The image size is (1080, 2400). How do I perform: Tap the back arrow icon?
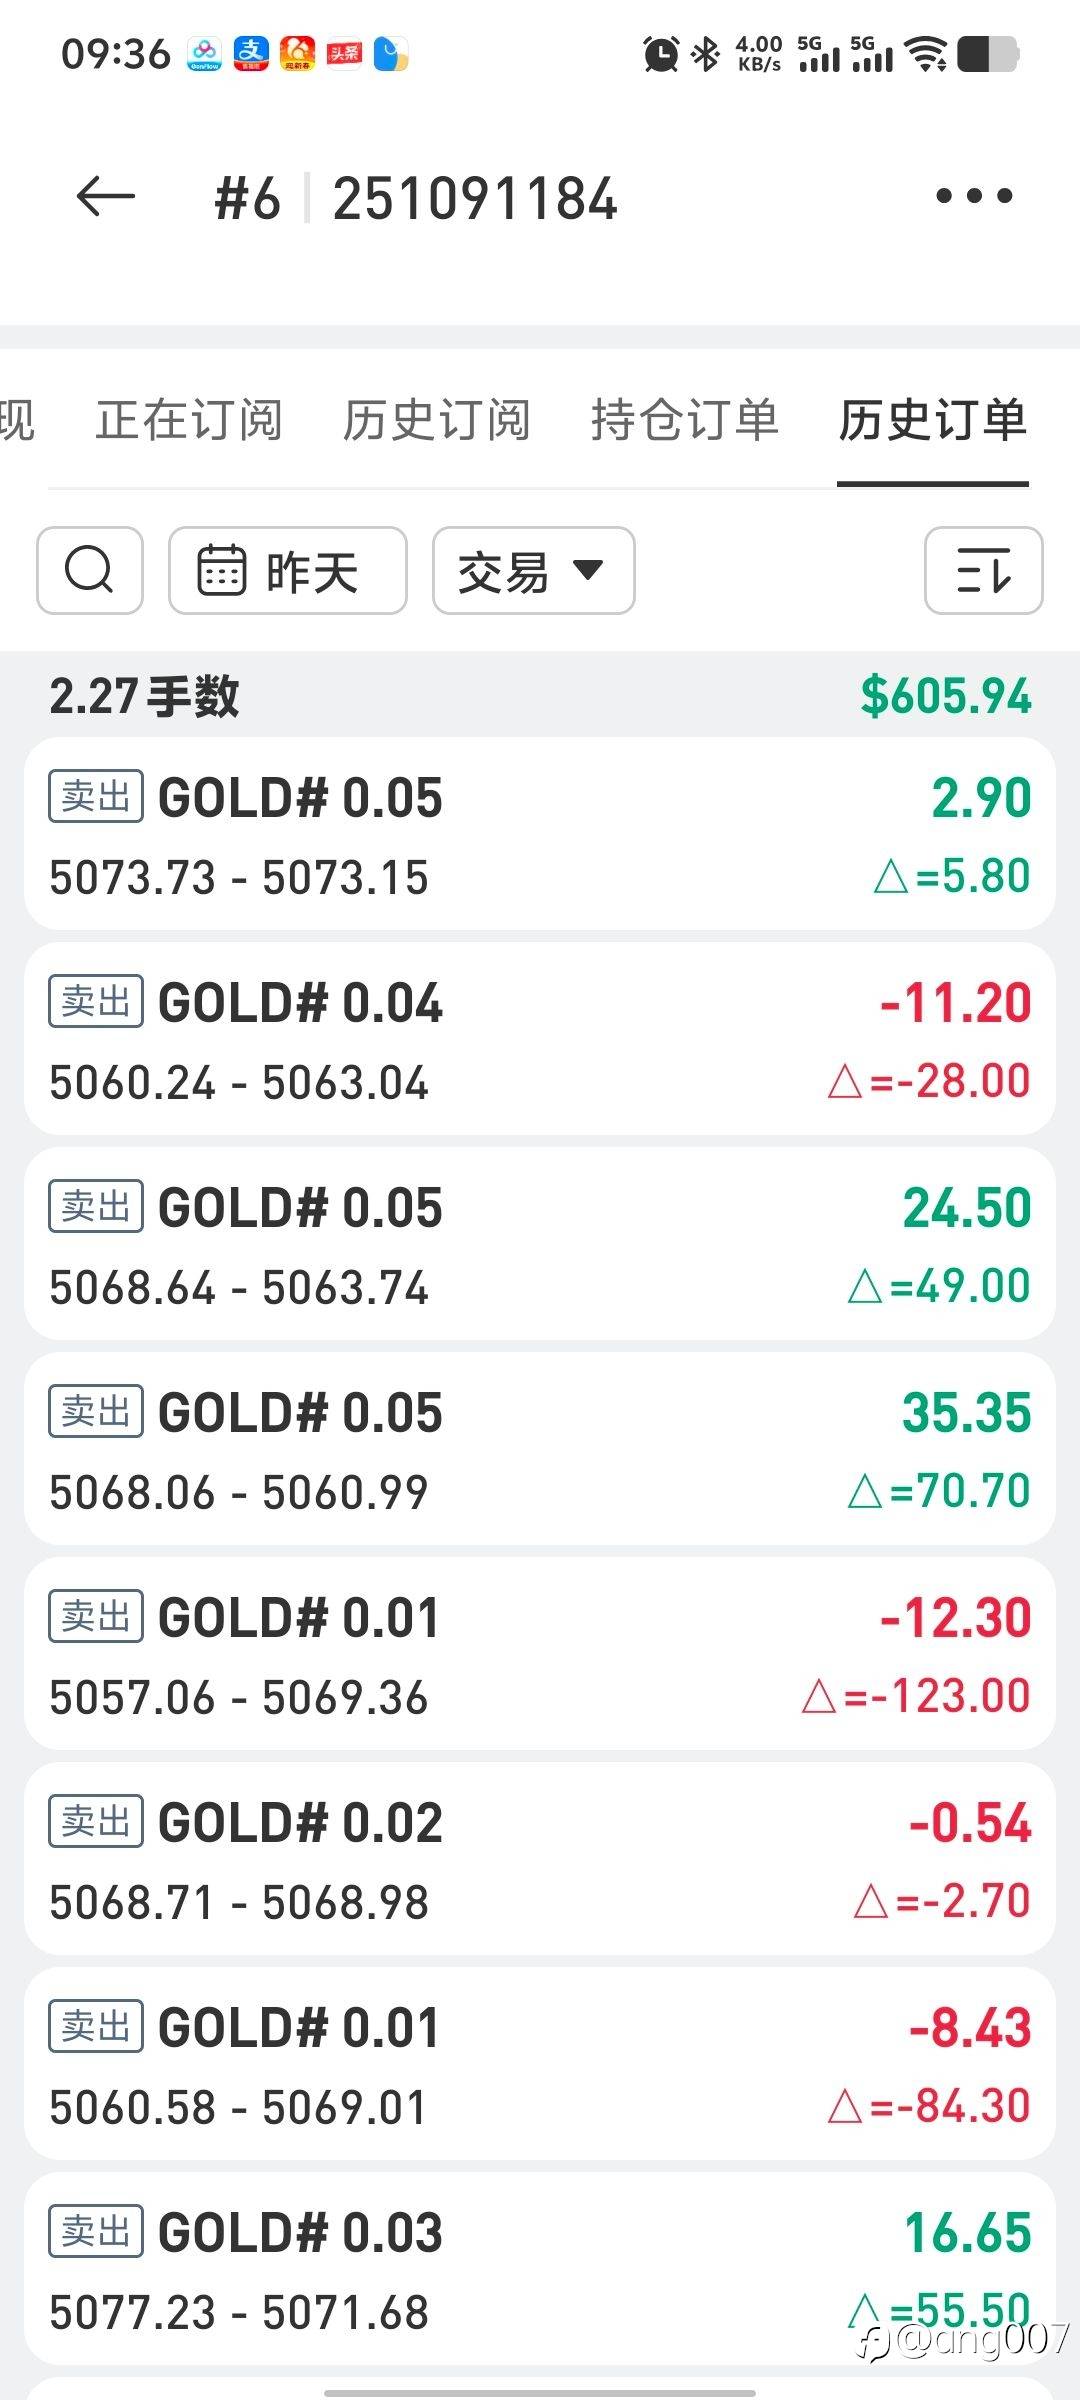pyautogui.click(x=105, y=196)
